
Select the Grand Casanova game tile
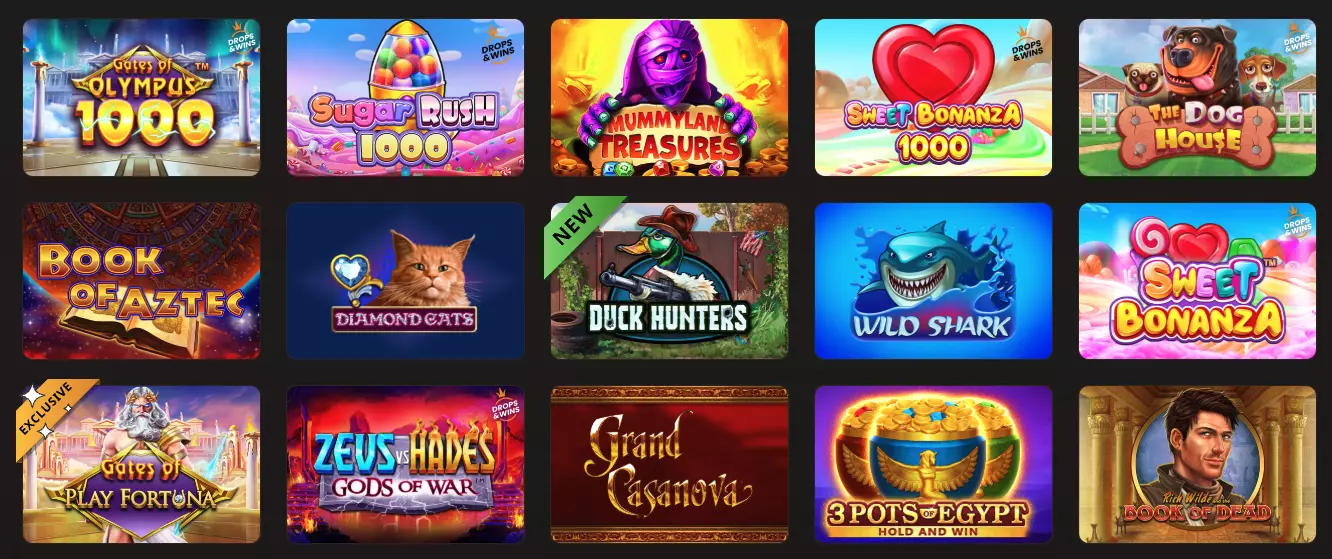669,465
